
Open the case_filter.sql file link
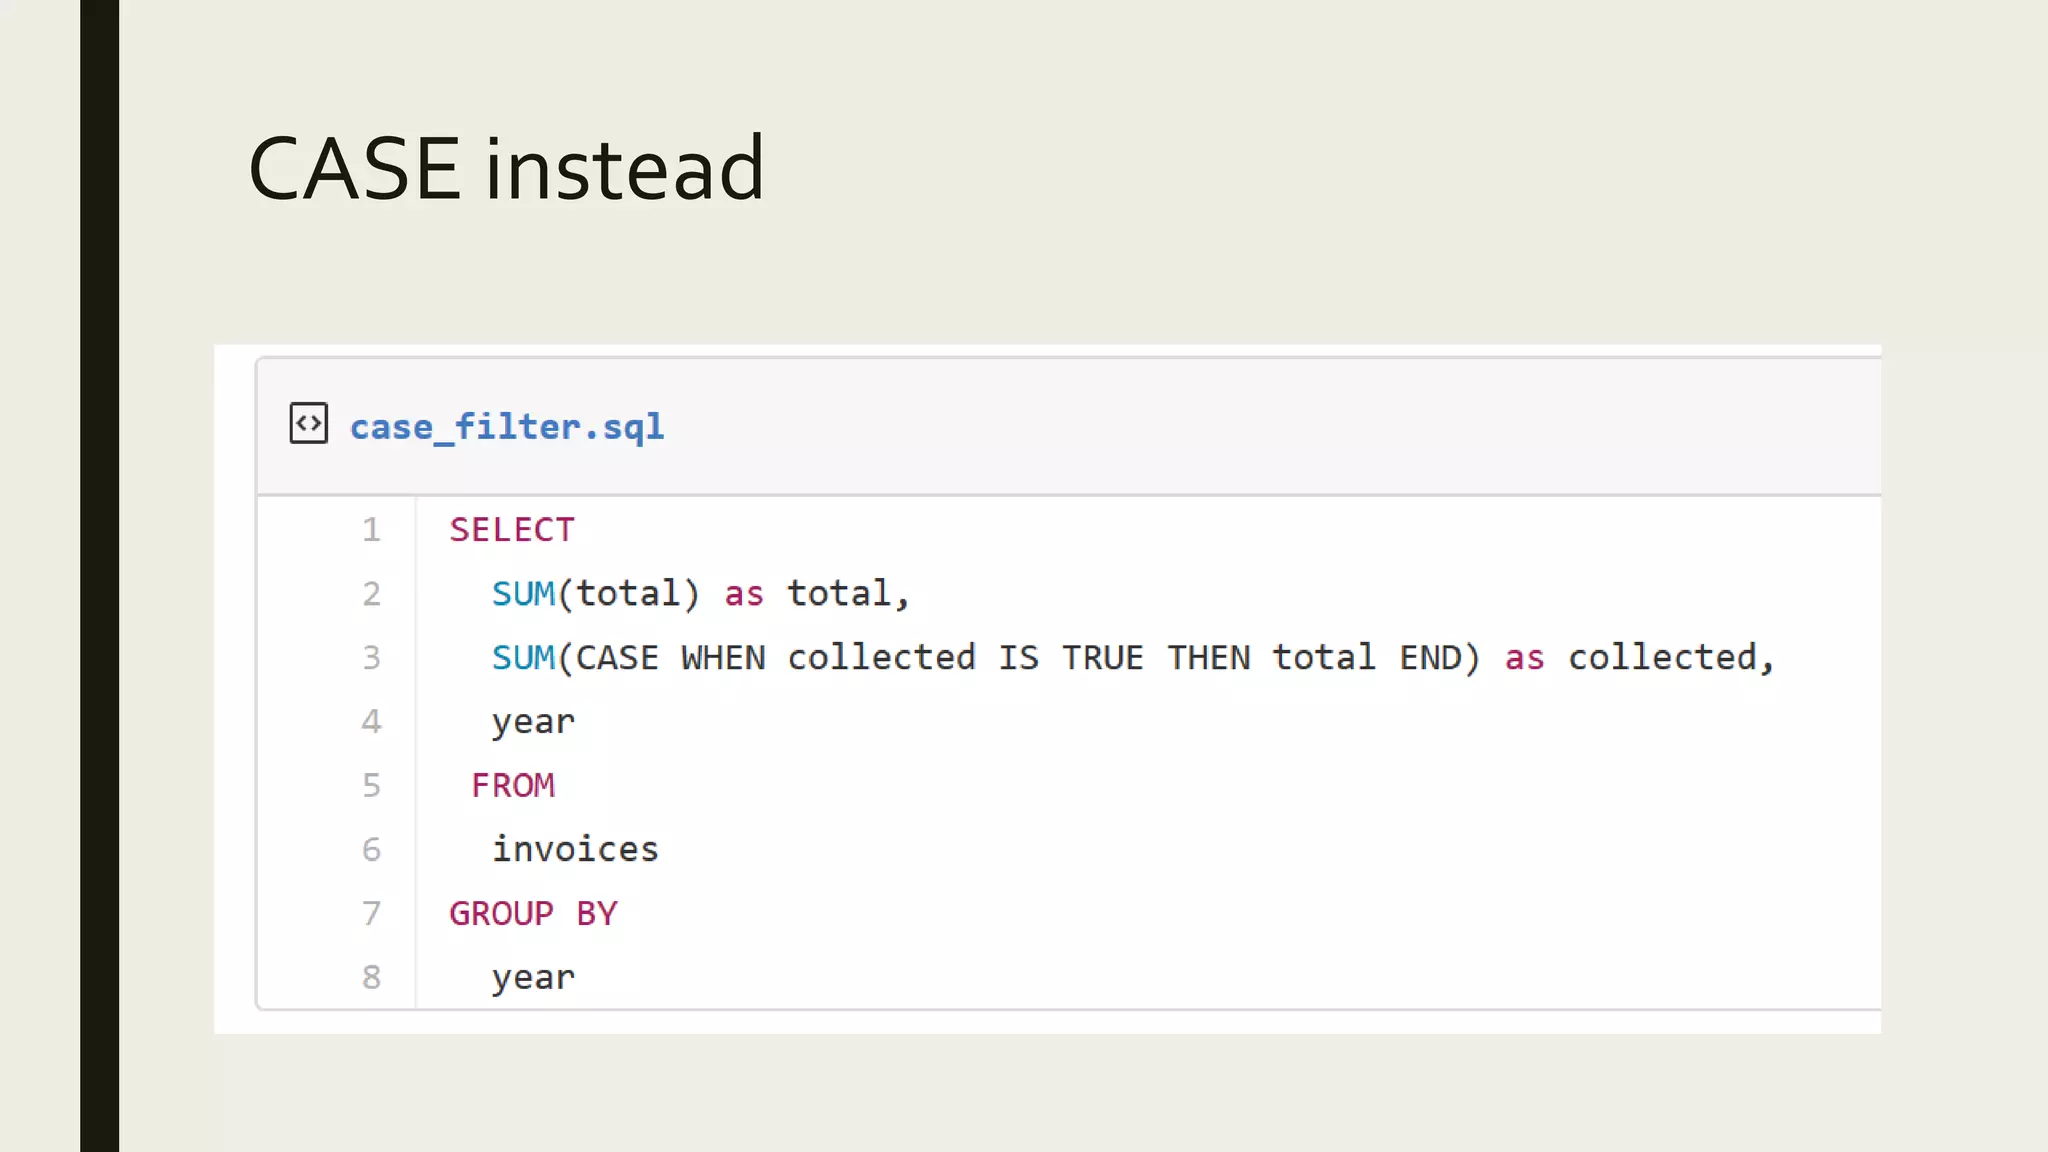pos(506,427)
